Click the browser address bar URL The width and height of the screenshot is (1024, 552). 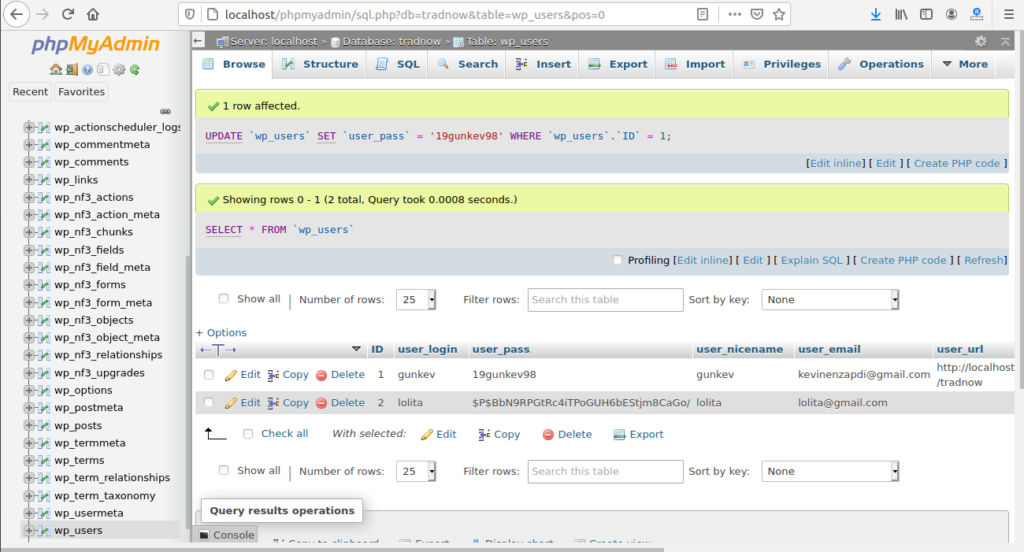coord(415,14)
